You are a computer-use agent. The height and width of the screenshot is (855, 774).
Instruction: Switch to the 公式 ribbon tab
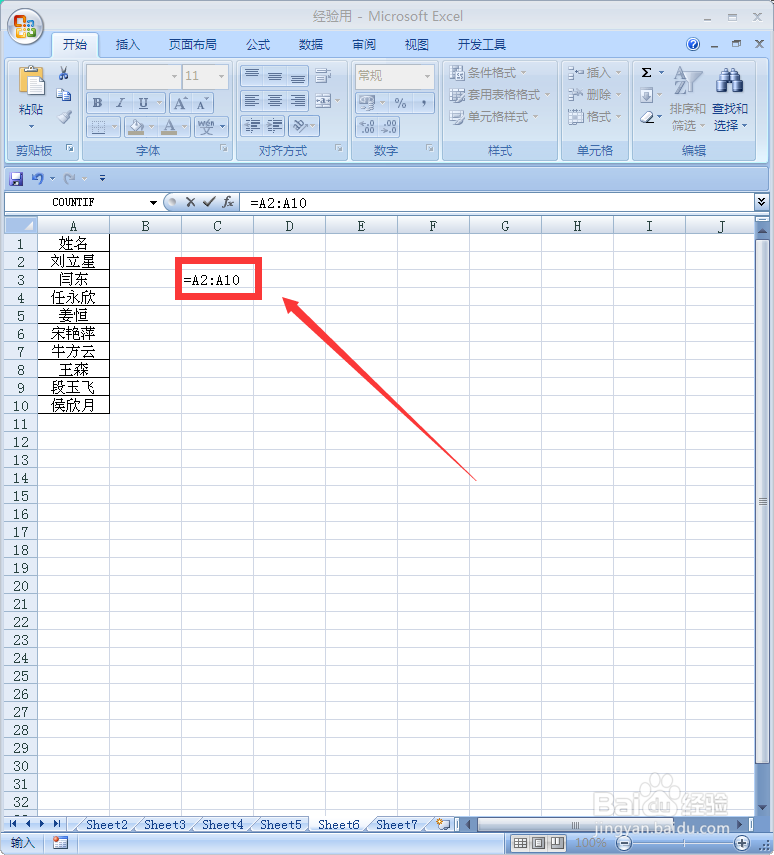coord(257,45)
